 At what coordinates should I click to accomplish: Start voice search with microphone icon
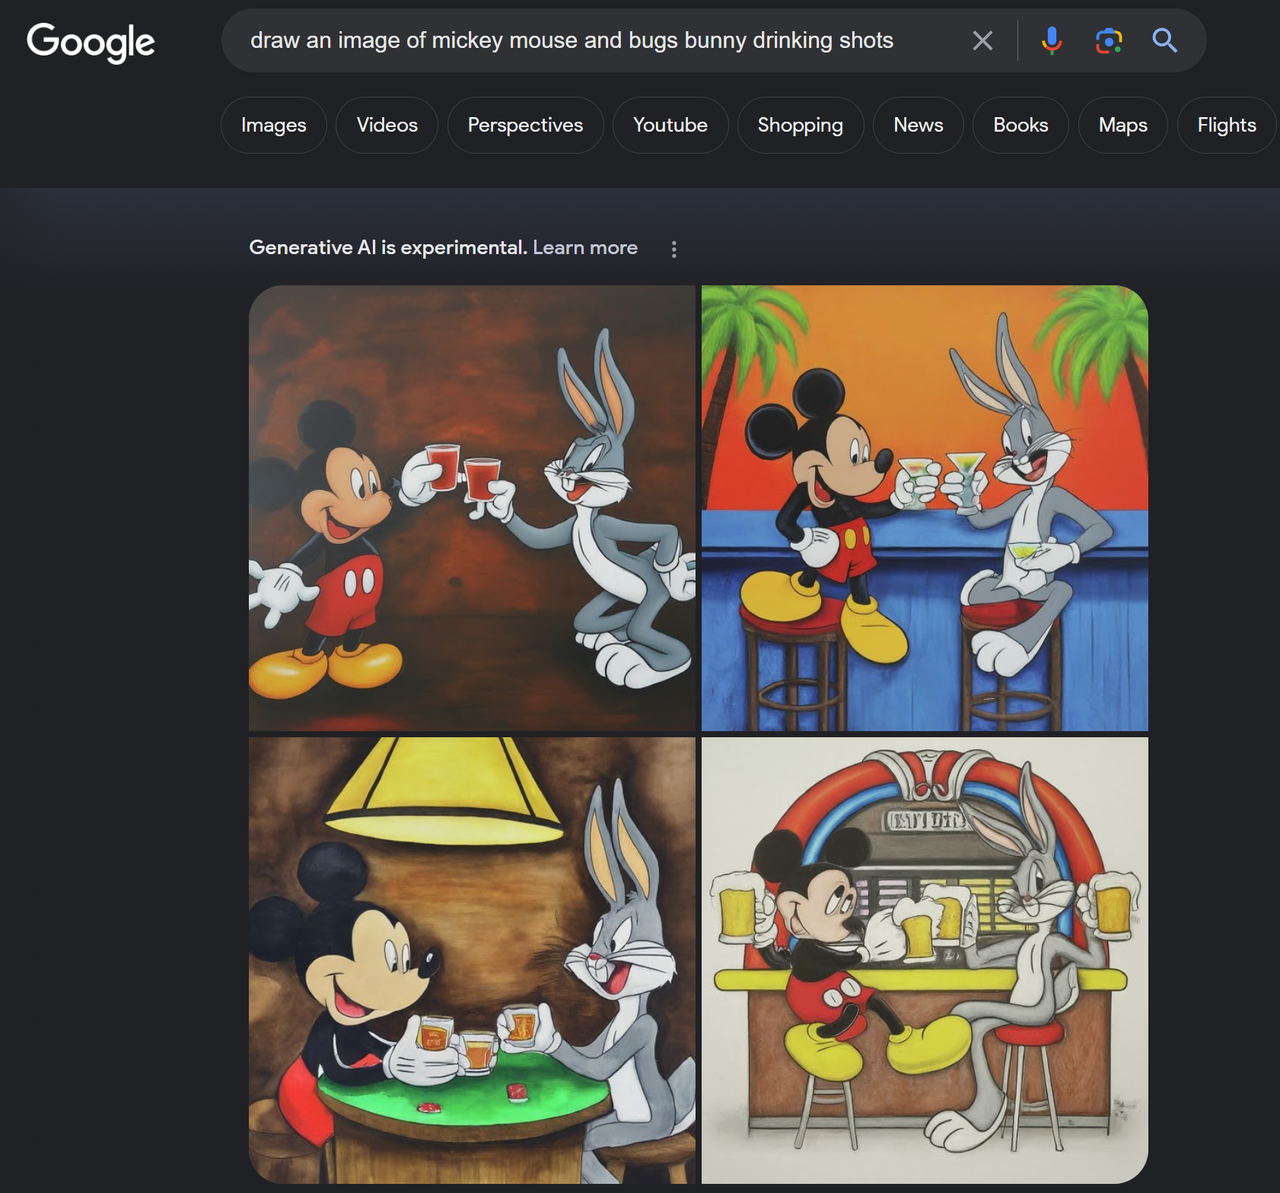1051,41
